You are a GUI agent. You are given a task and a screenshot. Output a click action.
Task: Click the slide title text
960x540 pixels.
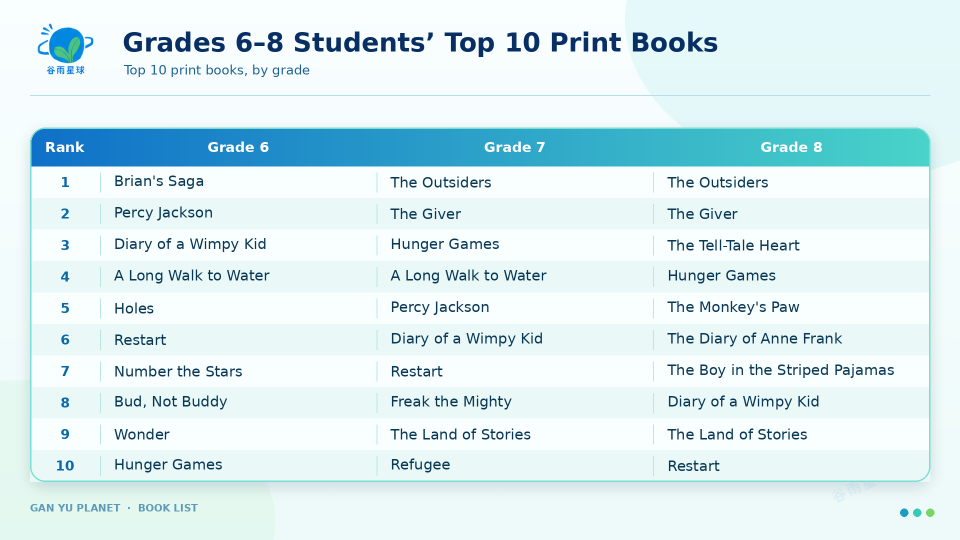(420, 42)
